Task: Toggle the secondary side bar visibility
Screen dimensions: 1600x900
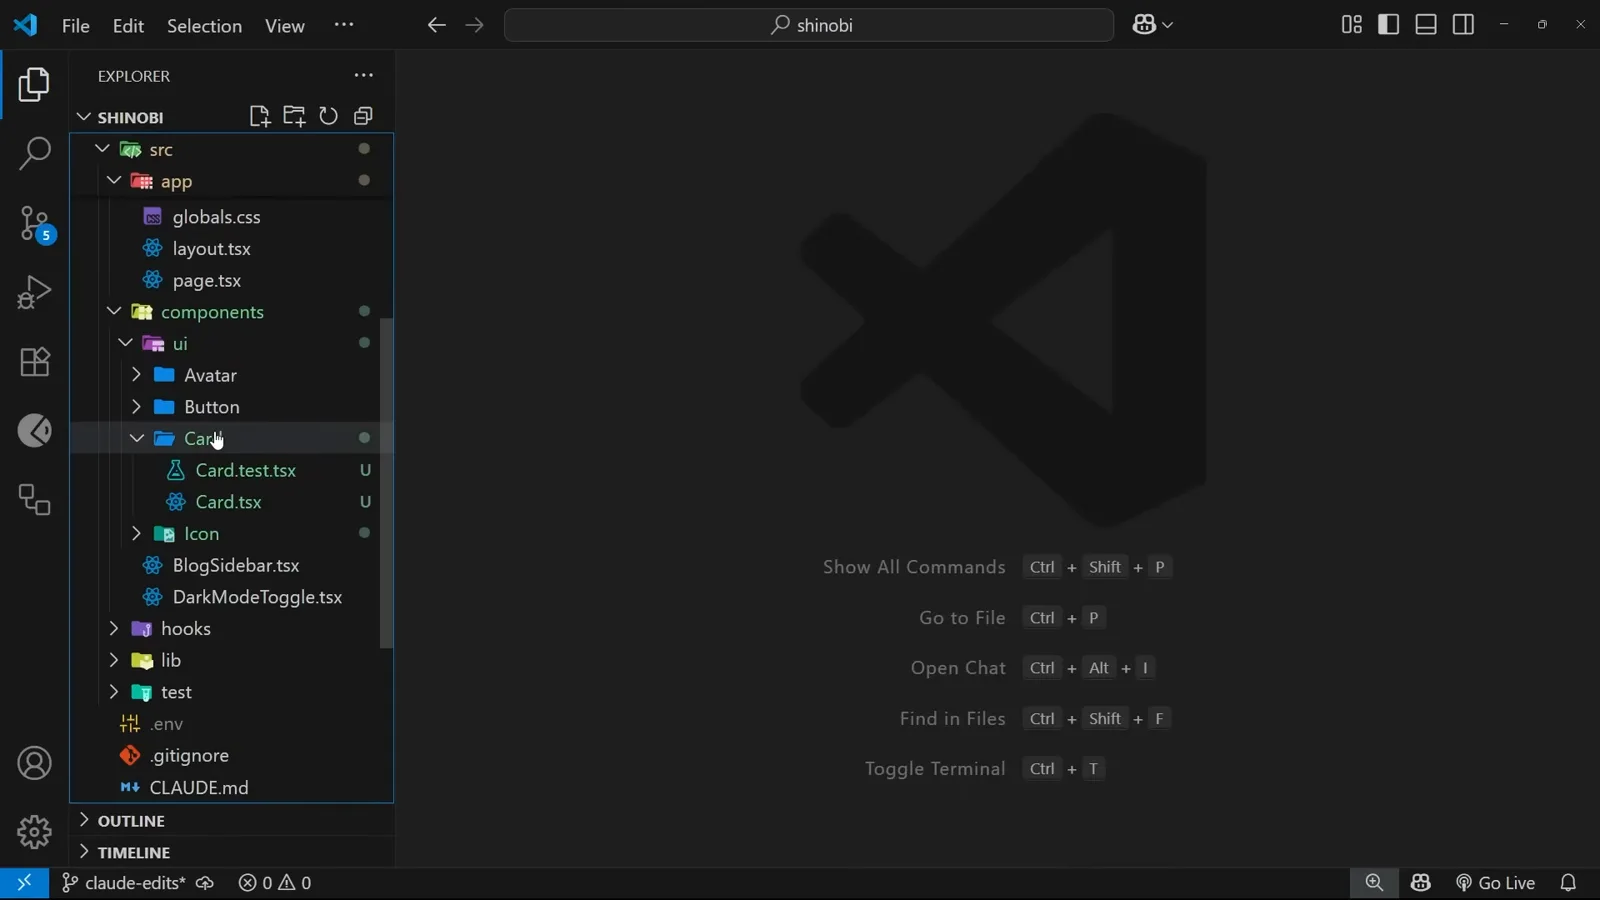Action: 1463,24
